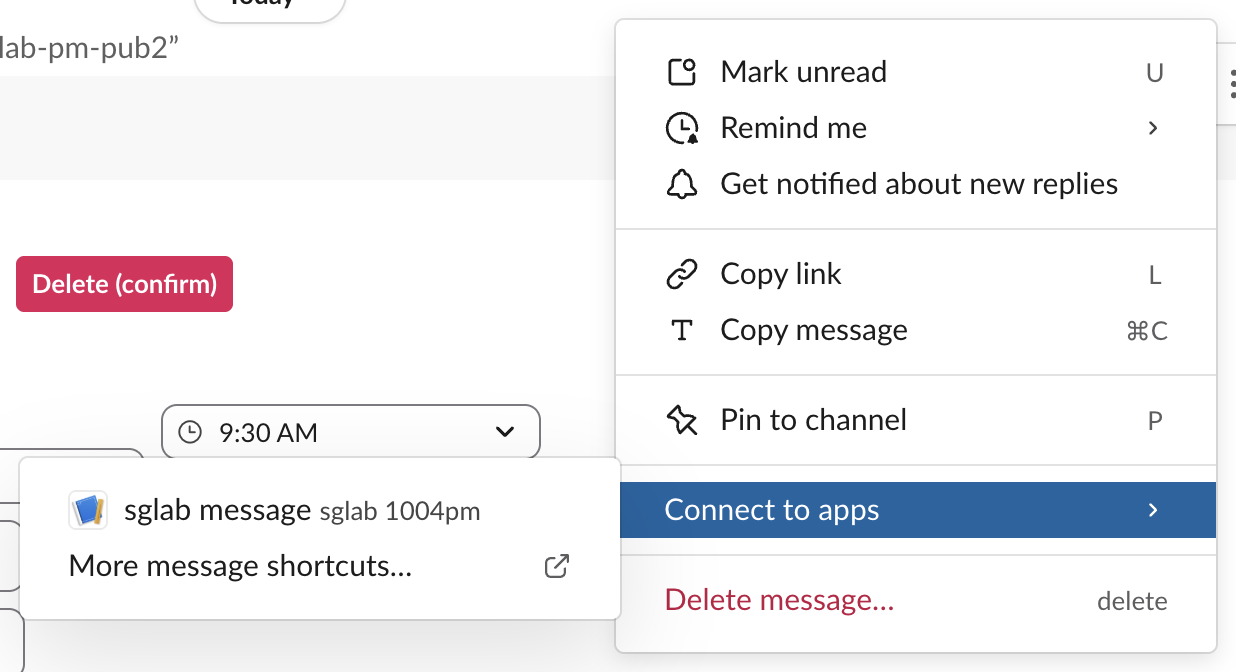The image size is (1236, 672).
Task: Click the Mark unread icon
Action: click(681, 72)
